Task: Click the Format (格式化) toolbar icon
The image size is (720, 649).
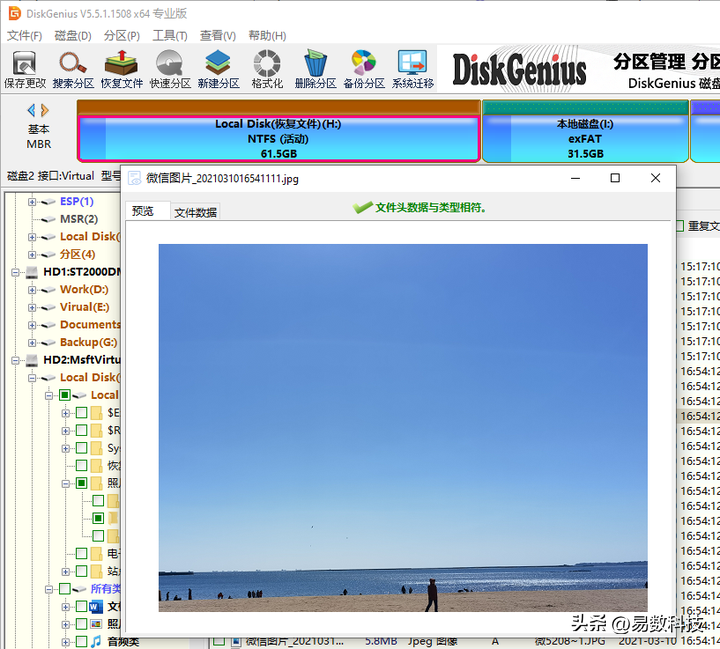Action: click(267, 69)
